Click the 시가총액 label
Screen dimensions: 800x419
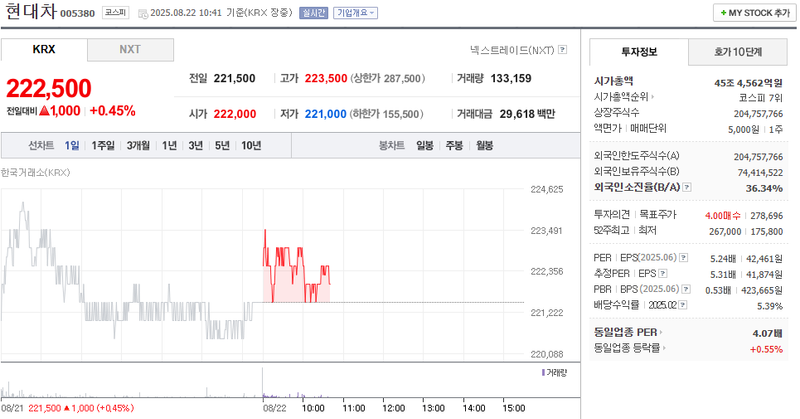[614, 81]
